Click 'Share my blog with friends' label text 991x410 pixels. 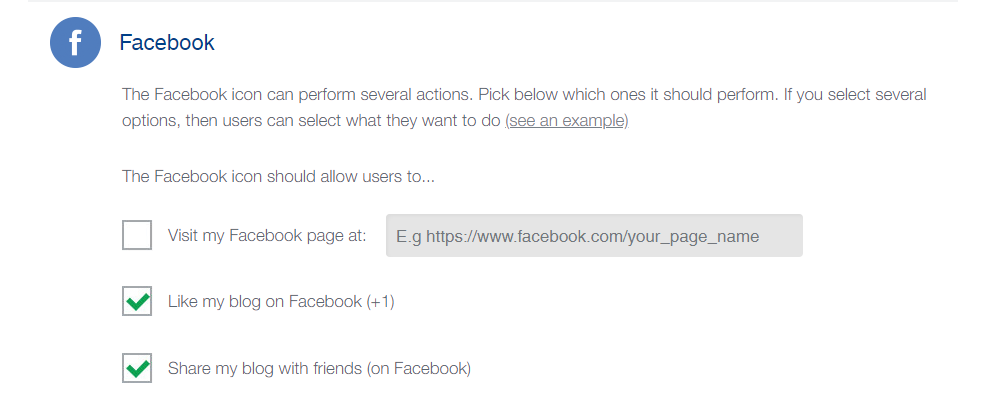pos(265,368)
